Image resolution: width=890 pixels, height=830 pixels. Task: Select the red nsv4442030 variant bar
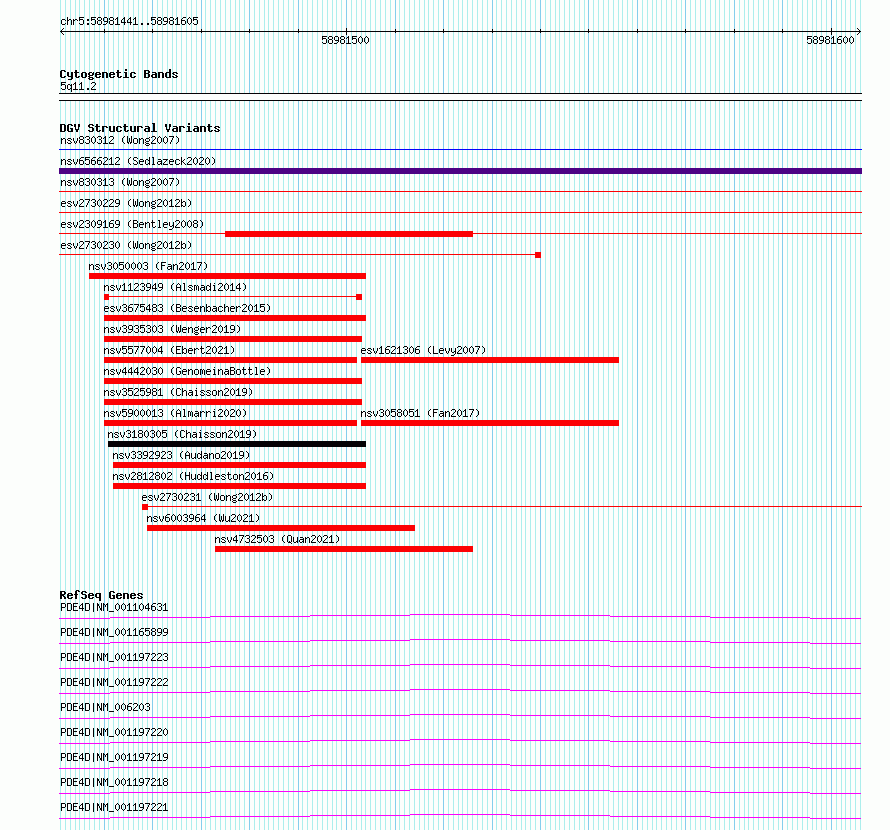(x=233, y=381)
